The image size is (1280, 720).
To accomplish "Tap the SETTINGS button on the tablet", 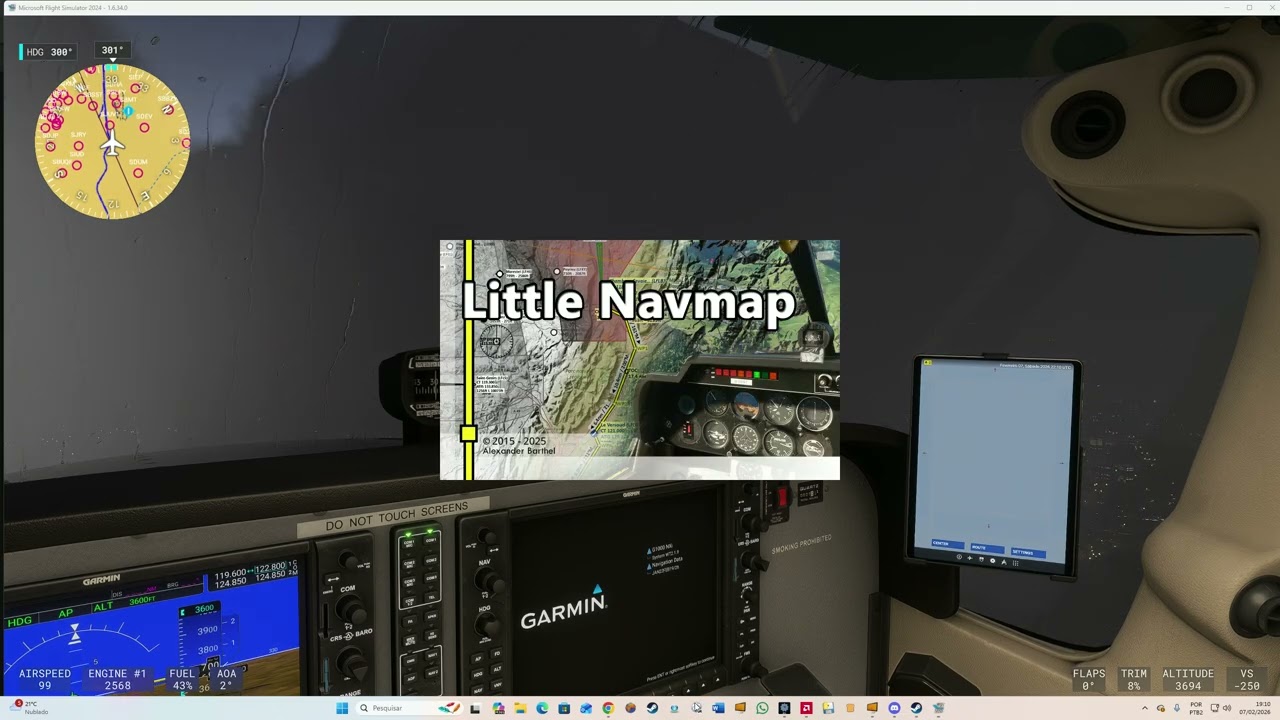I will coord(1027,552).
